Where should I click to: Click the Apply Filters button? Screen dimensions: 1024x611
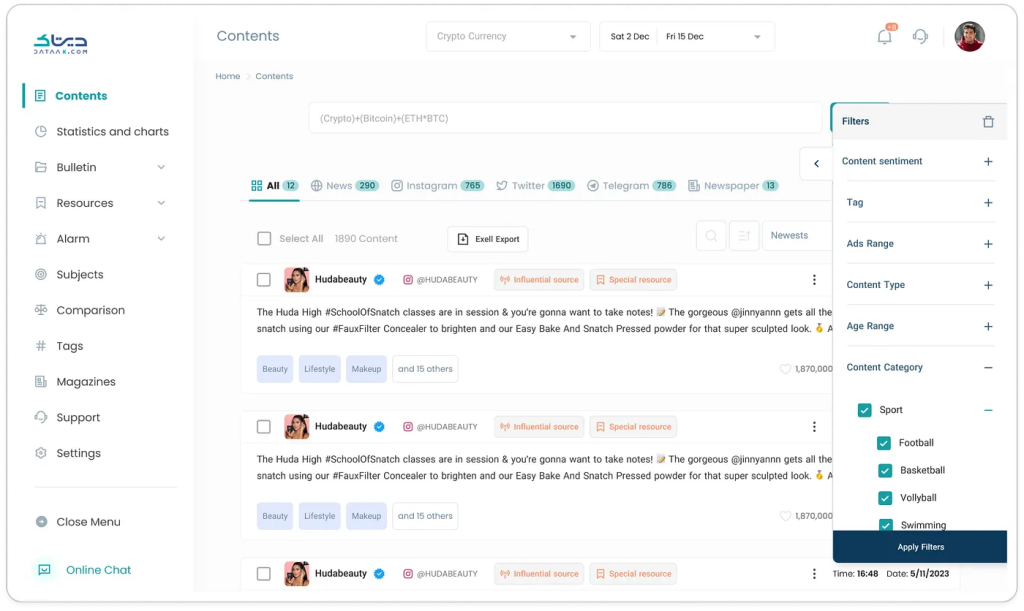[920, 547]
